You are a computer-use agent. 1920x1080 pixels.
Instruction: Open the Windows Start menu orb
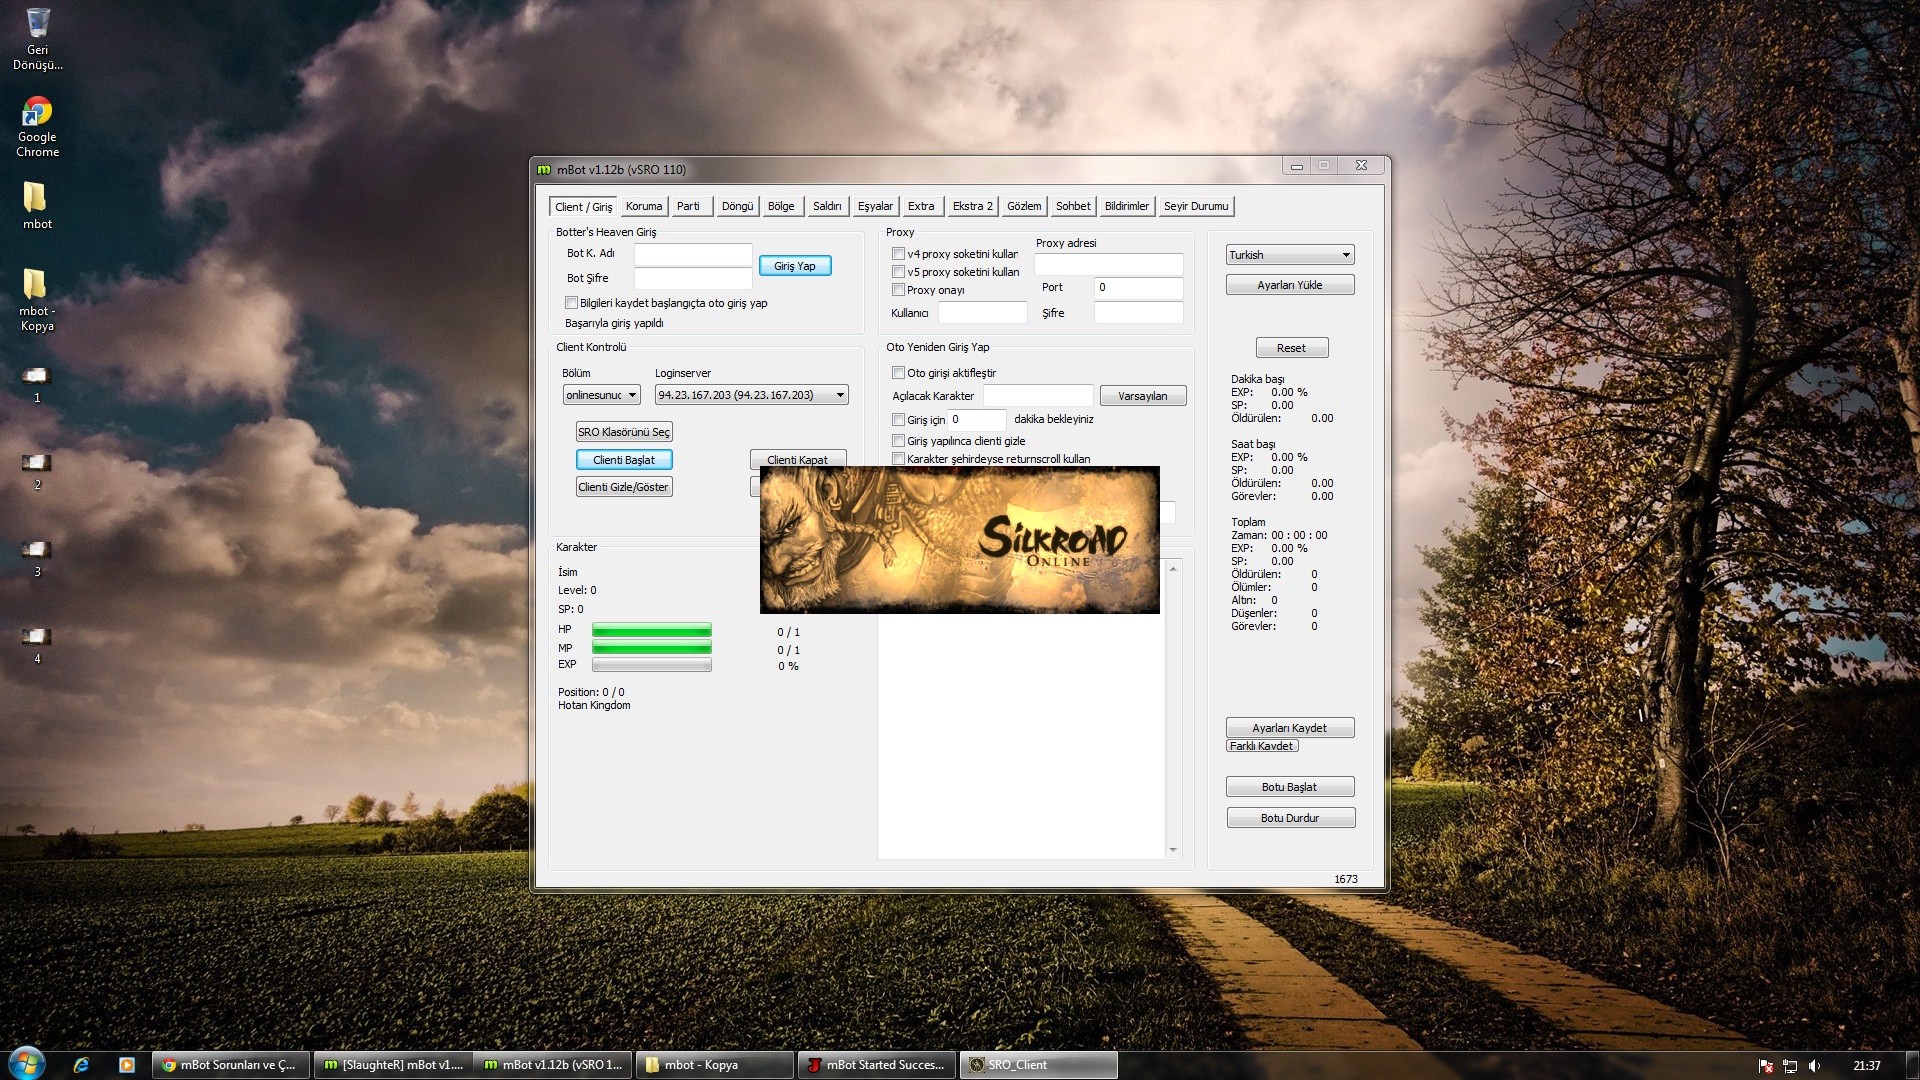tap(26, 1064)
